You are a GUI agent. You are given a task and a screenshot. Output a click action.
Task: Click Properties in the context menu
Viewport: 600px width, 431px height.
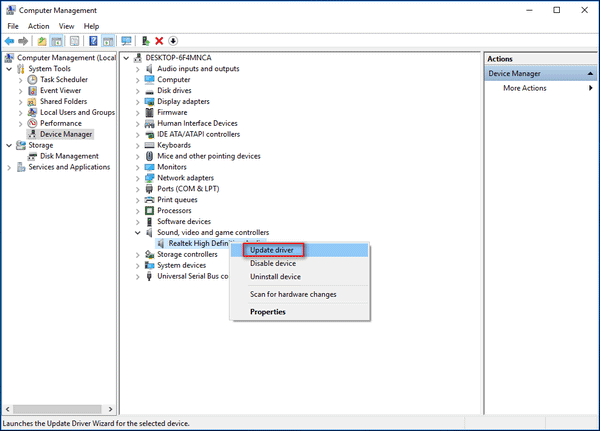(267, 312)
